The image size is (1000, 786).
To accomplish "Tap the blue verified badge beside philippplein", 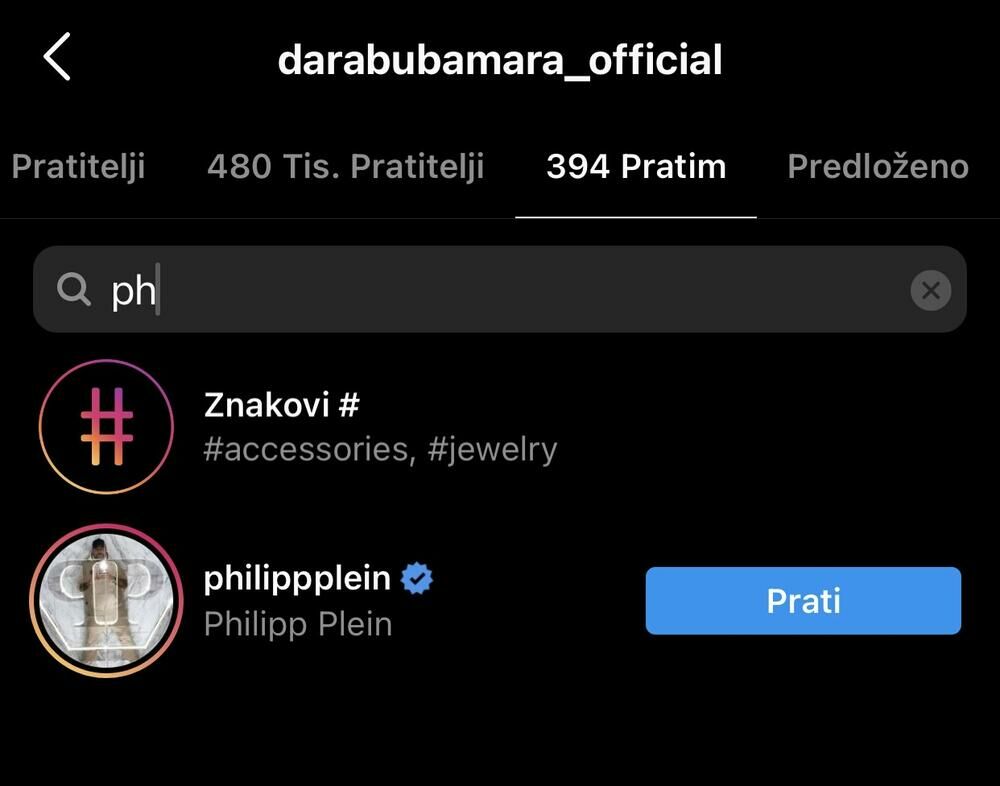I will point(416,579).
